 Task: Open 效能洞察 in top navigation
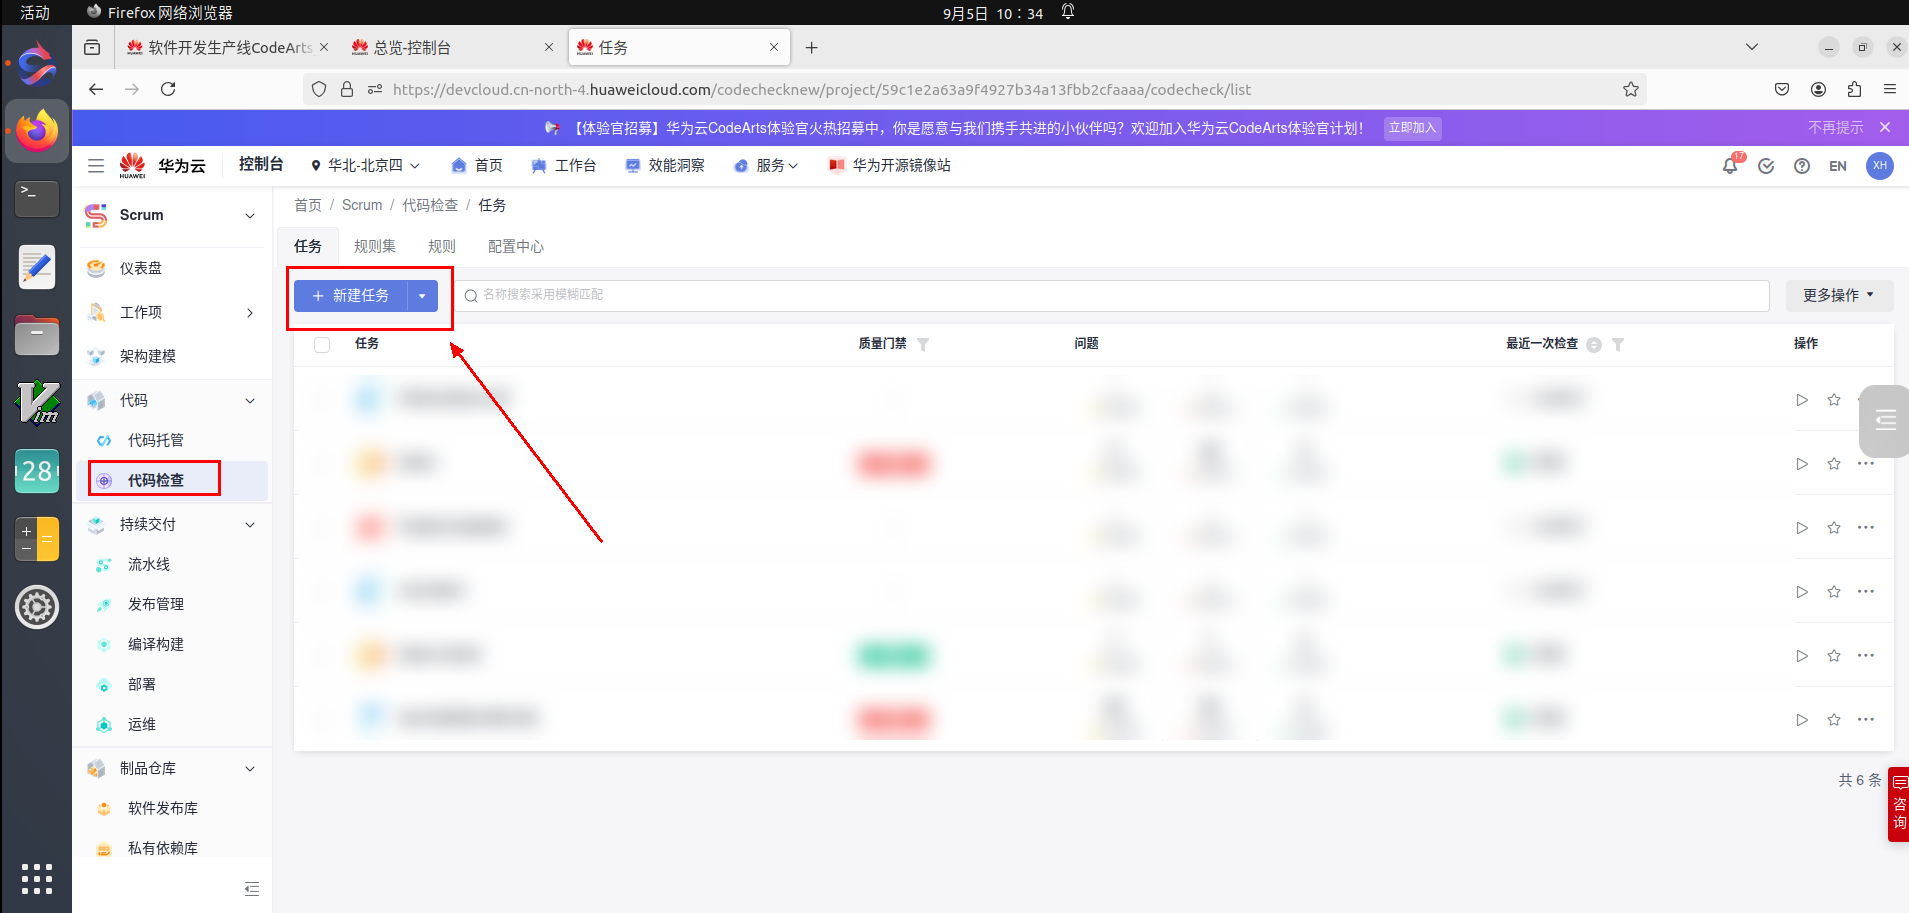(665, 166)
